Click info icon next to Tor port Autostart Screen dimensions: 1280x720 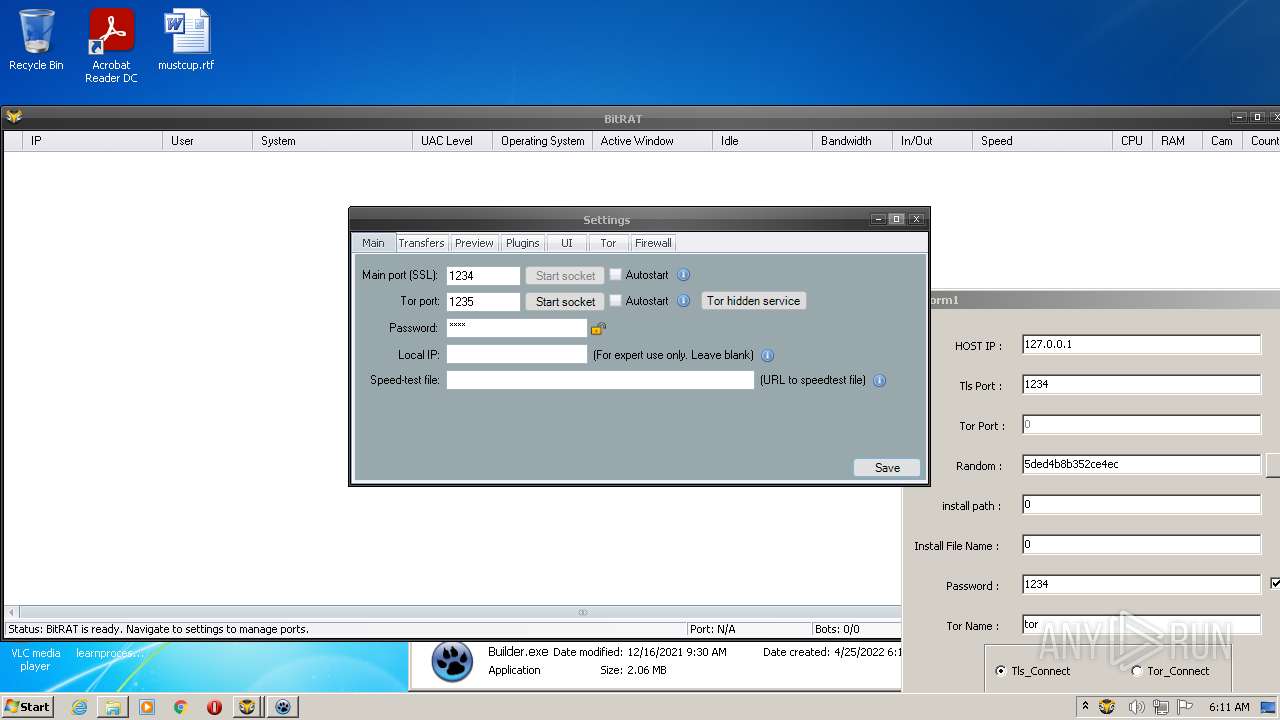pyautogui.click(x=684, y=301)
